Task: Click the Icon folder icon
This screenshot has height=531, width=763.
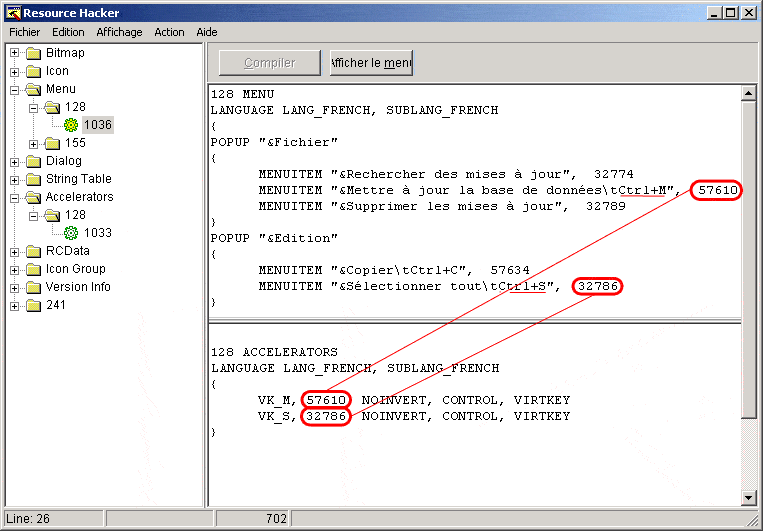Action: tap(34, 72)
